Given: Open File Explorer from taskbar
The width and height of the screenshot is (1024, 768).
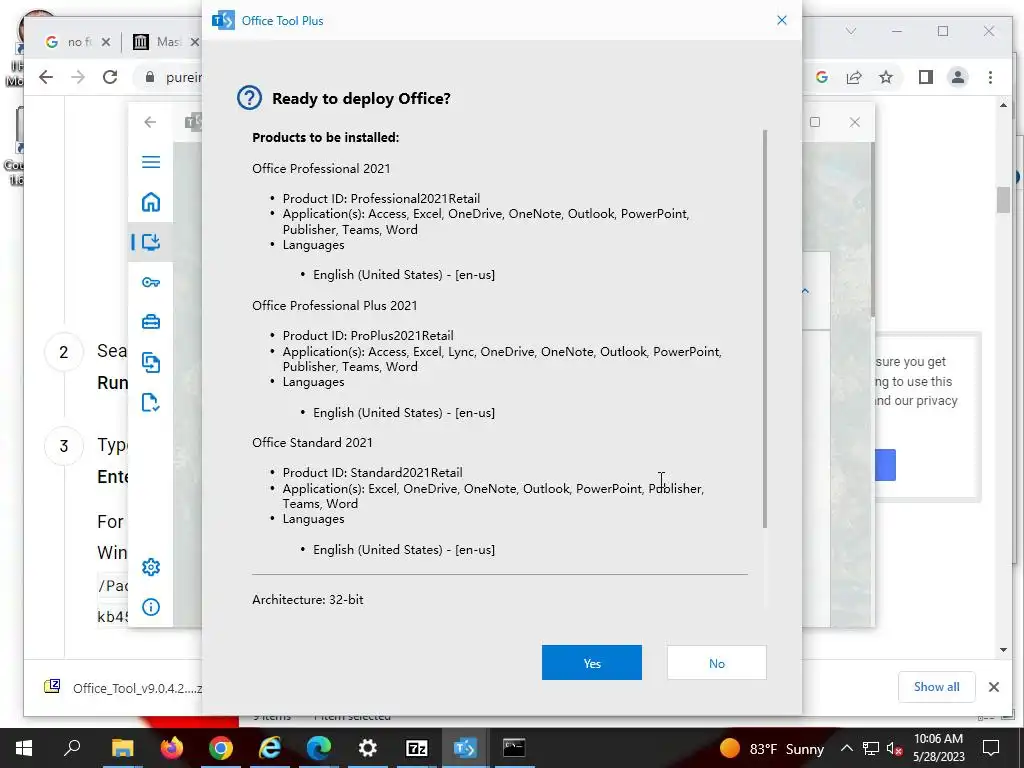Looking at the screenshot, I should tap(122, 748).
